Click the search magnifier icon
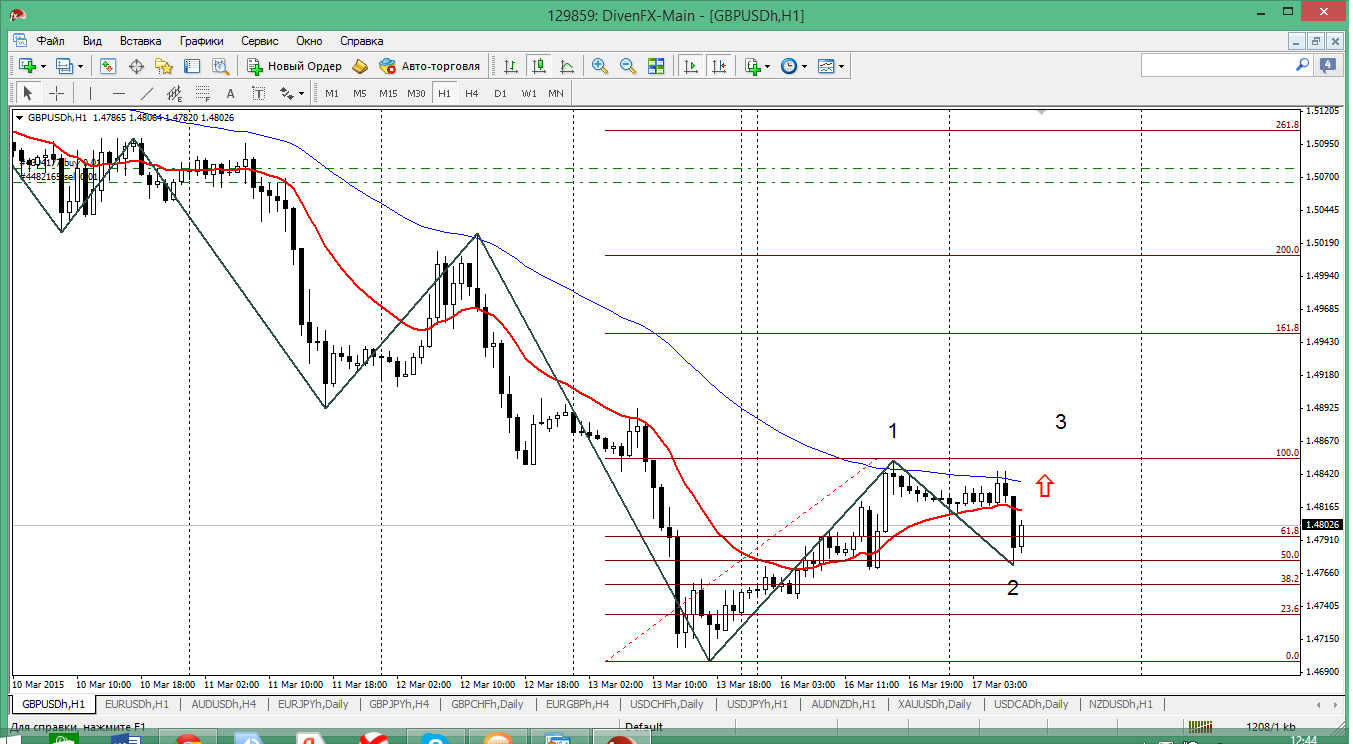This screenshot has height=744, width=1353. pos(1303,64)
